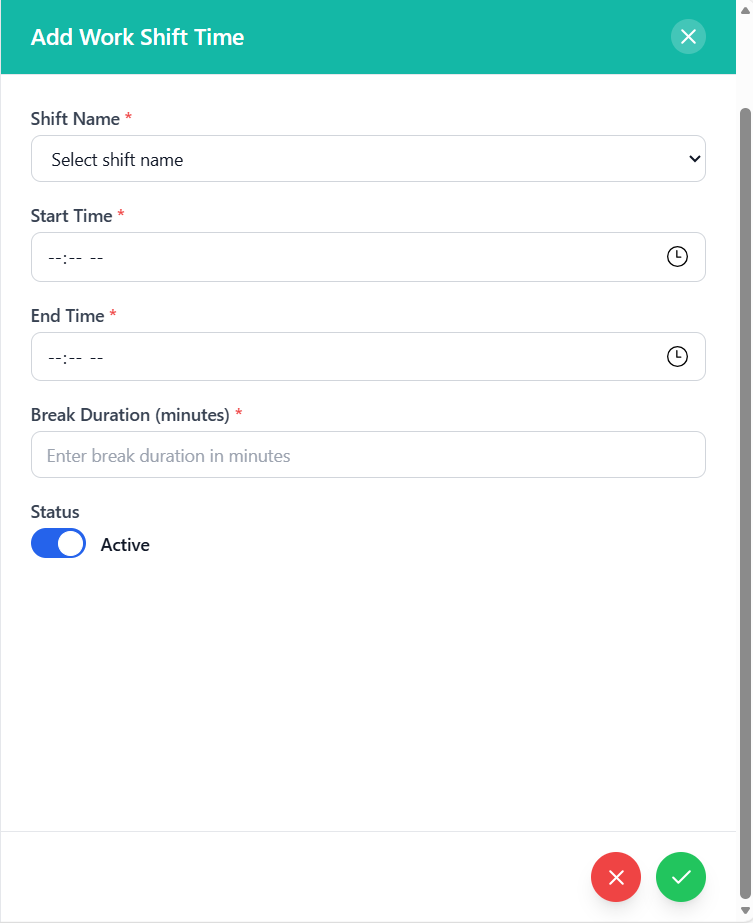The width and height of the screenshot is (753, 923).
Task: Select the AM/PM segment in Start Time
Action: click(x=97, y=258)
